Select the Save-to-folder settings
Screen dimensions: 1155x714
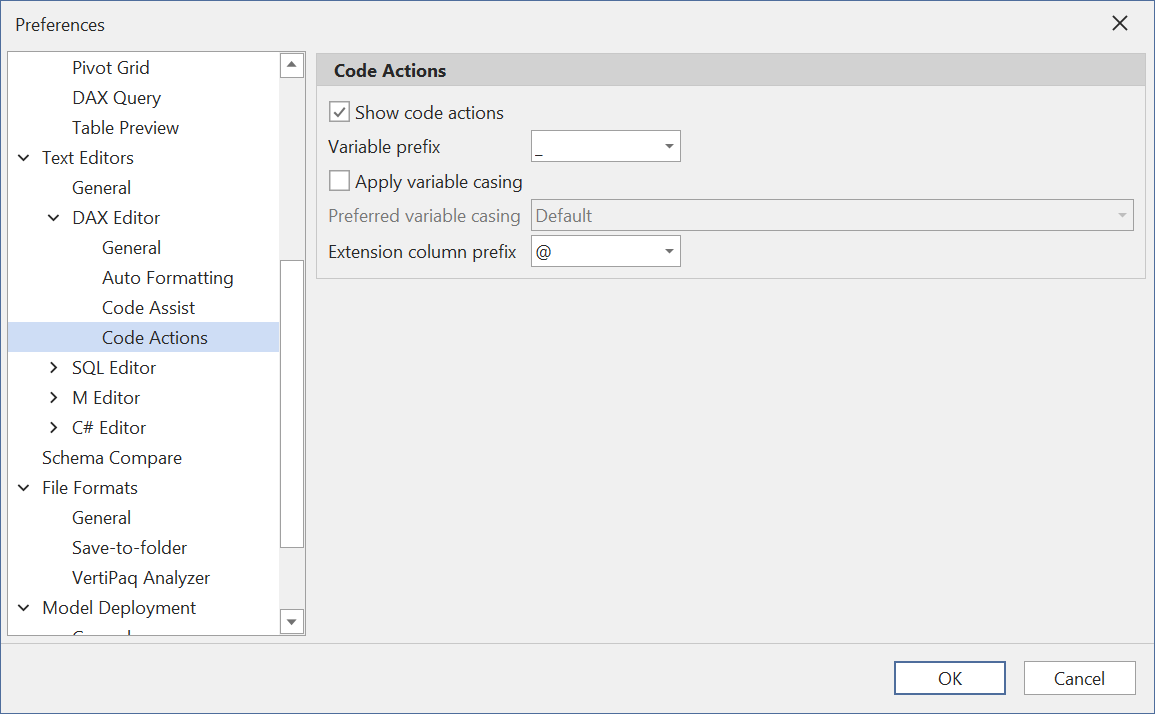point(129,547)
